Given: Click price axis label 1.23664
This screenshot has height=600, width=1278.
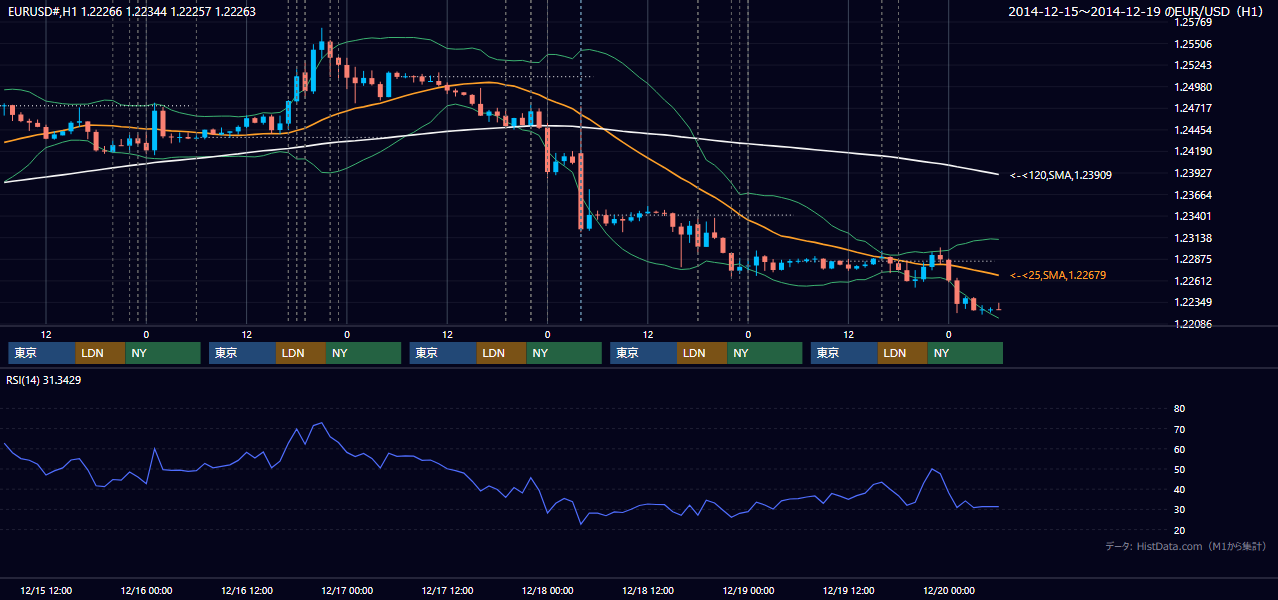Looking at the screenshot, I should (x=1193, y=195).
